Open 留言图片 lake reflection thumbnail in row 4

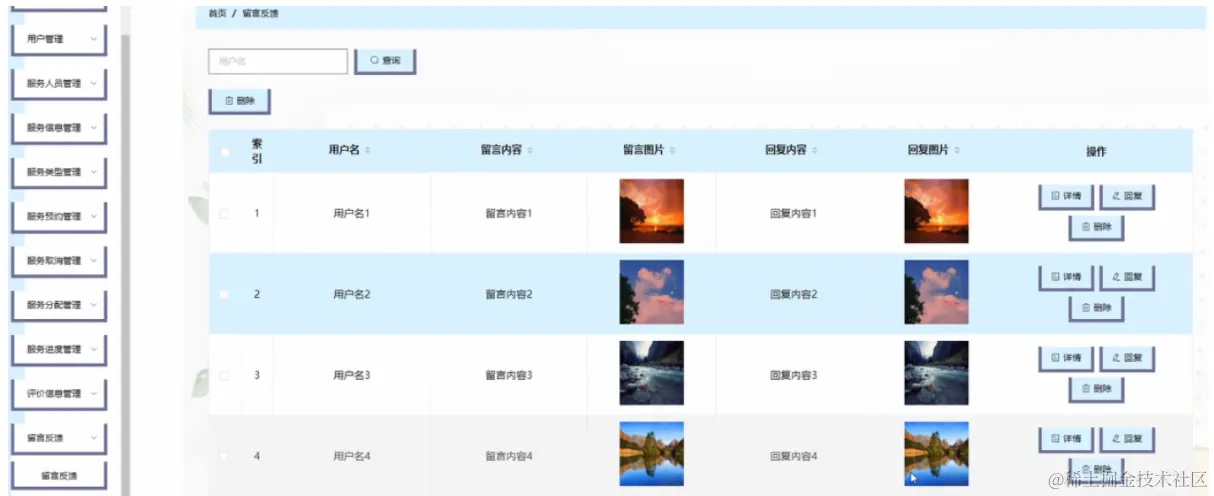(x=651, y=454)
